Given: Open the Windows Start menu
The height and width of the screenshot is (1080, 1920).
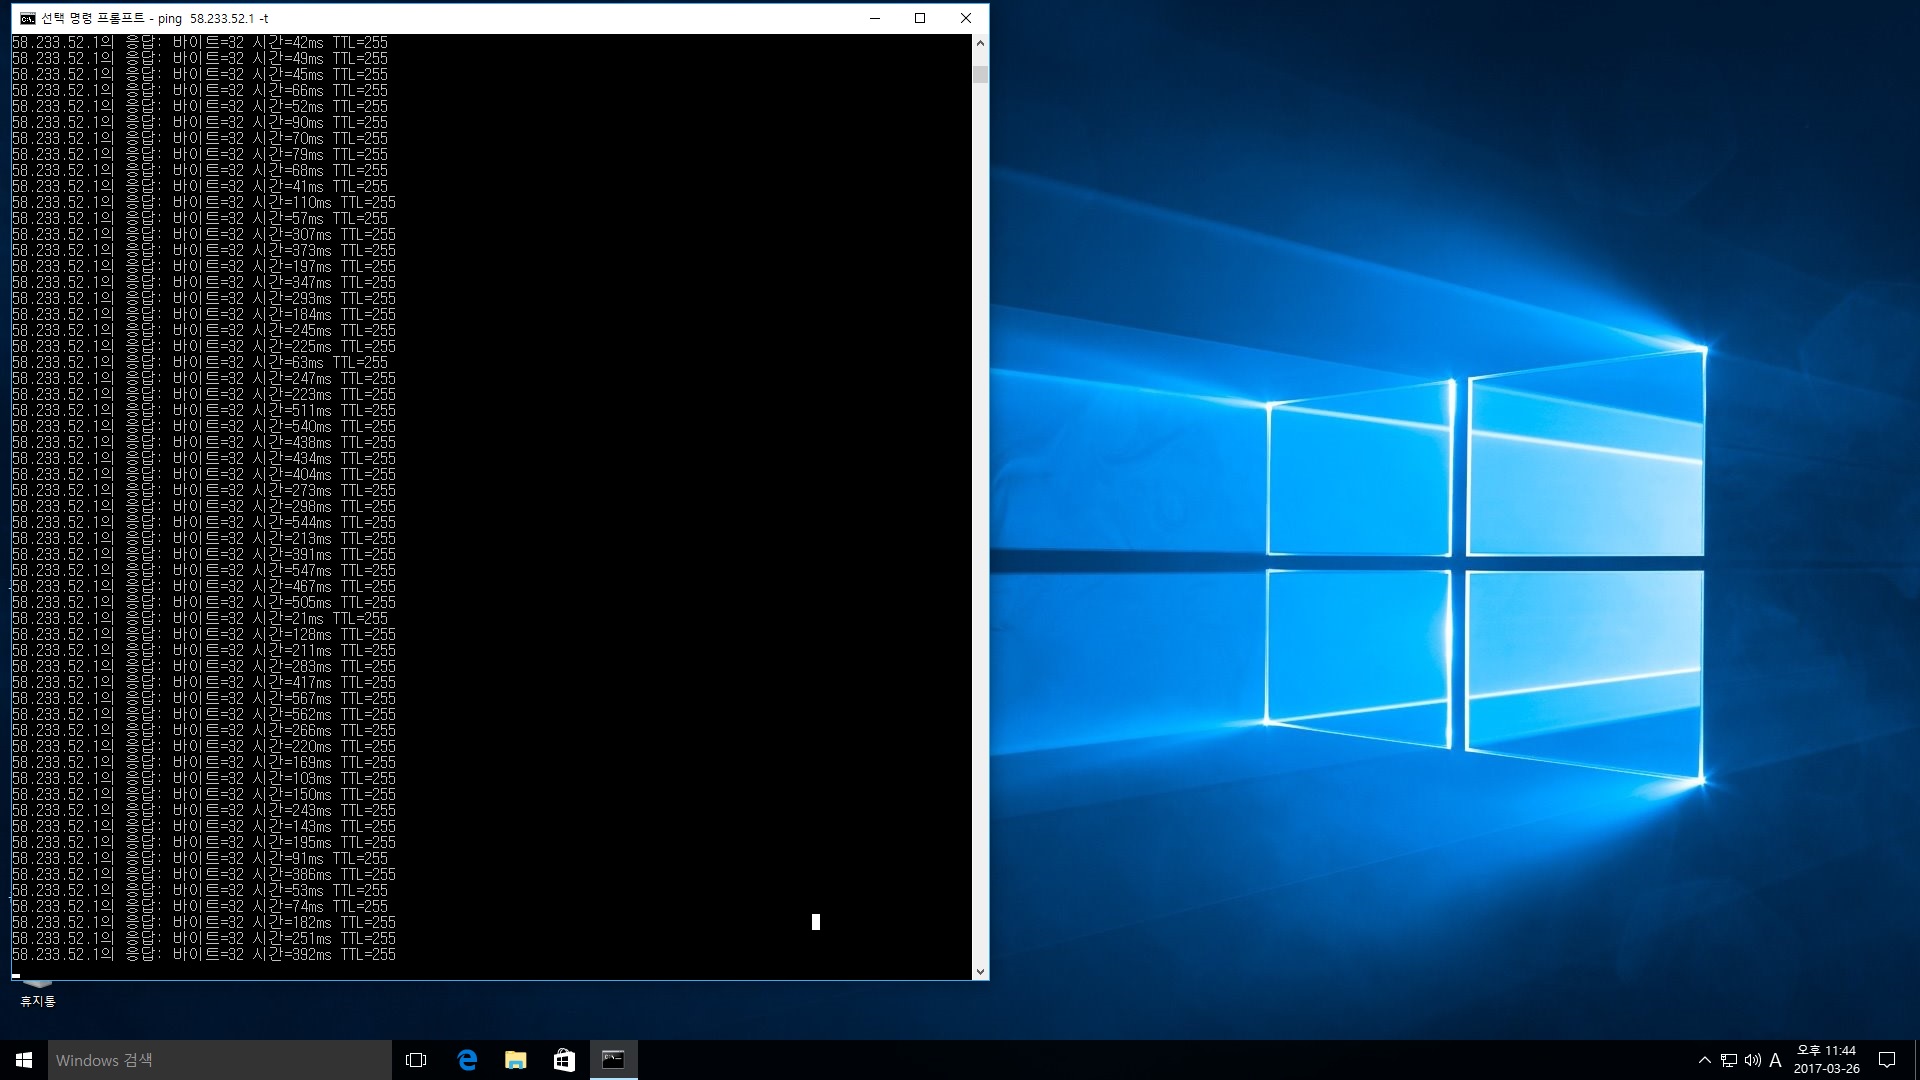Looking at the screenshot, I should (24, 1060).
